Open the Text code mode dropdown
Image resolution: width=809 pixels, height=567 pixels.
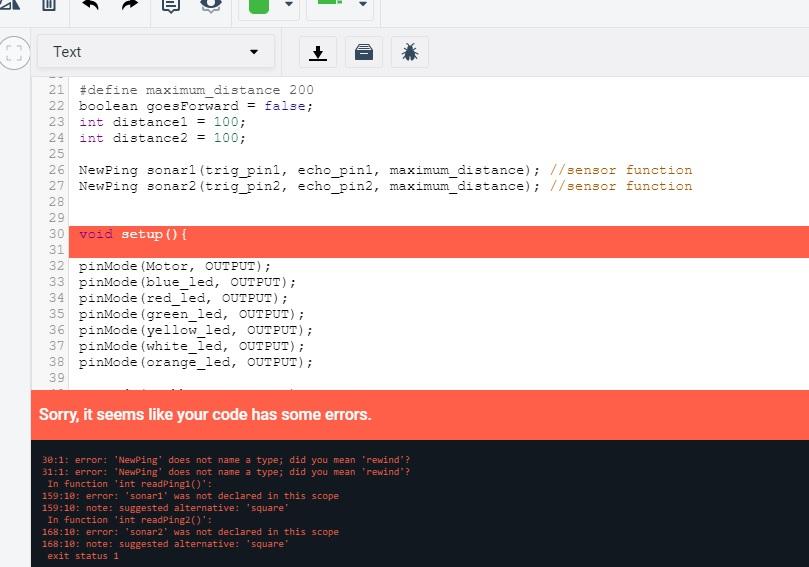[156, 52]
